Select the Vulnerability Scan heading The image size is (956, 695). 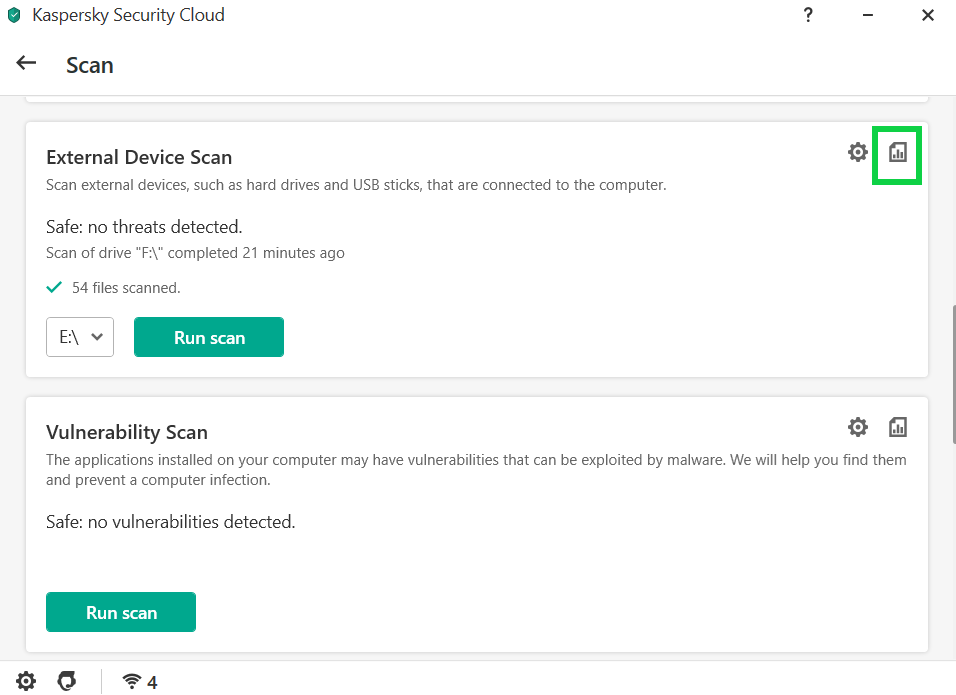coord(127,432)
